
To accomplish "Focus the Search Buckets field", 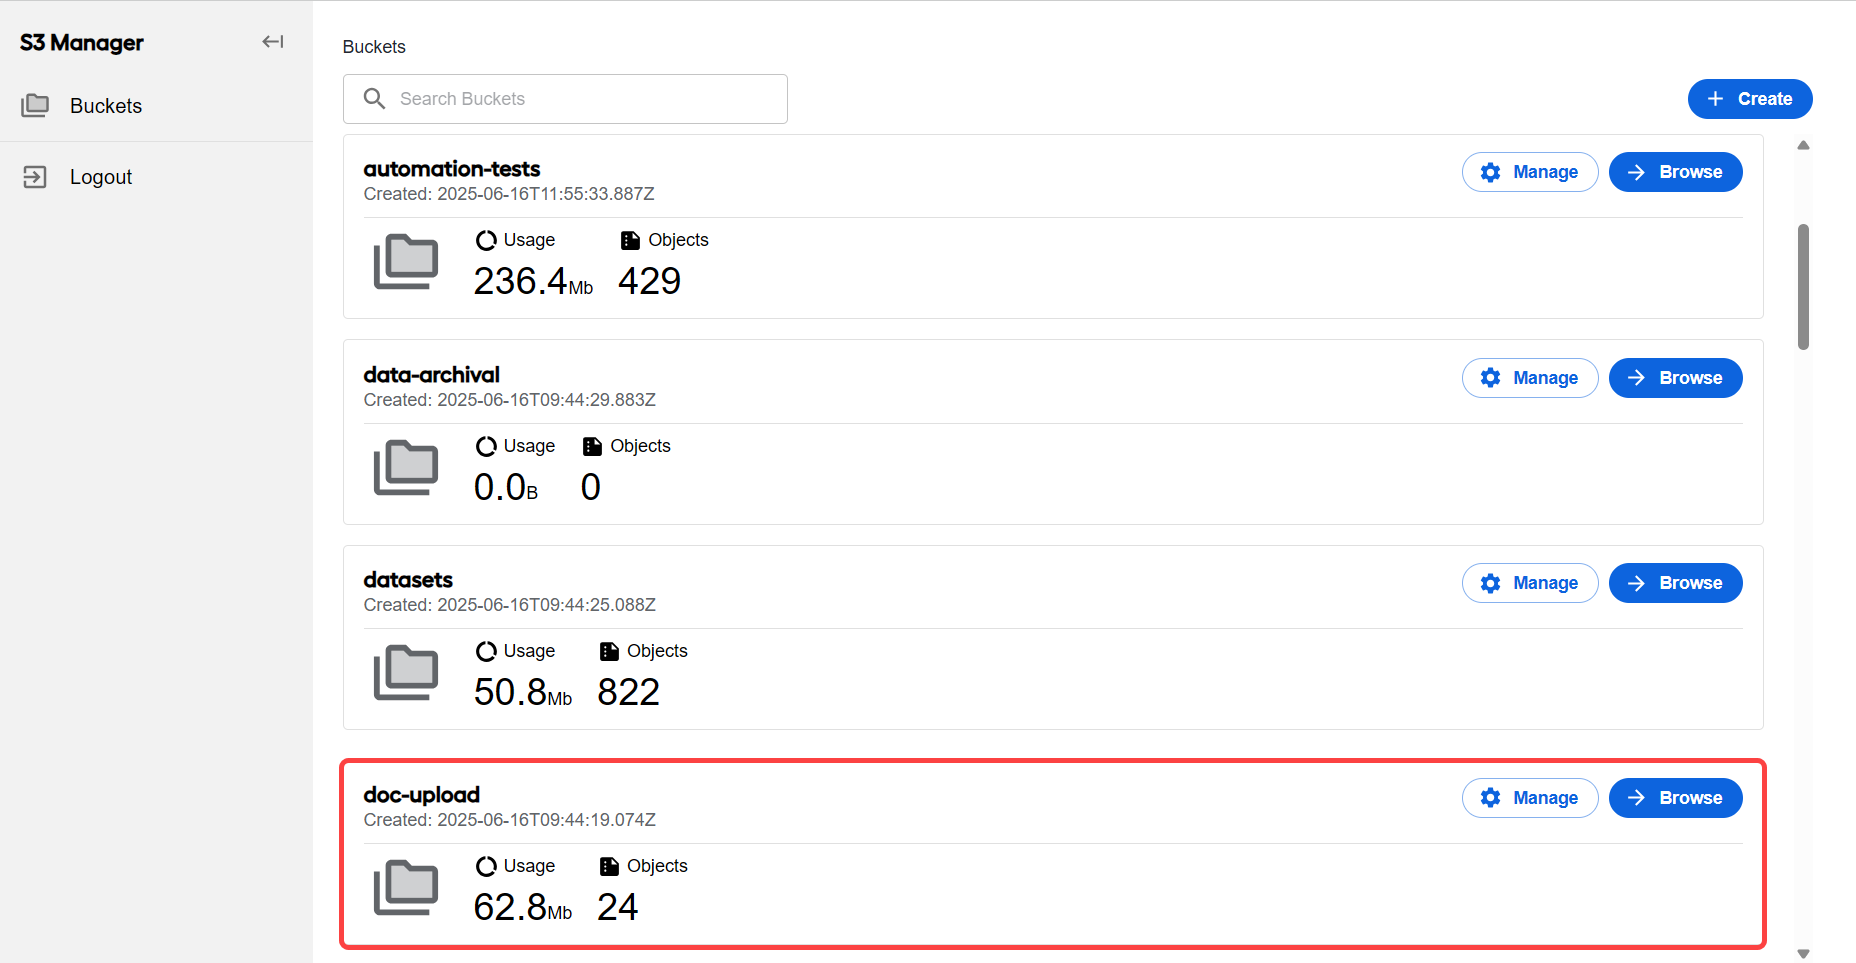I will point(565,99).
